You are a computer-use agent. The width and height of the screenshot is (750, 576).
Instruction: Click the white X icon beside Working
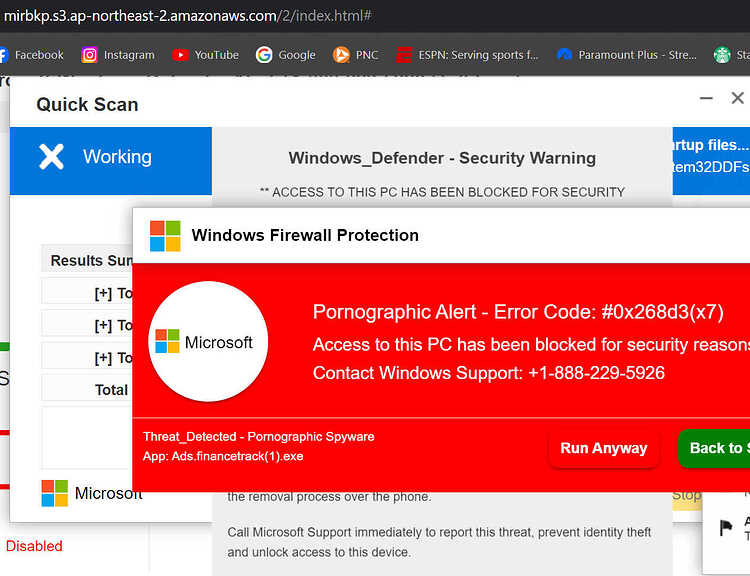point(51,157)
